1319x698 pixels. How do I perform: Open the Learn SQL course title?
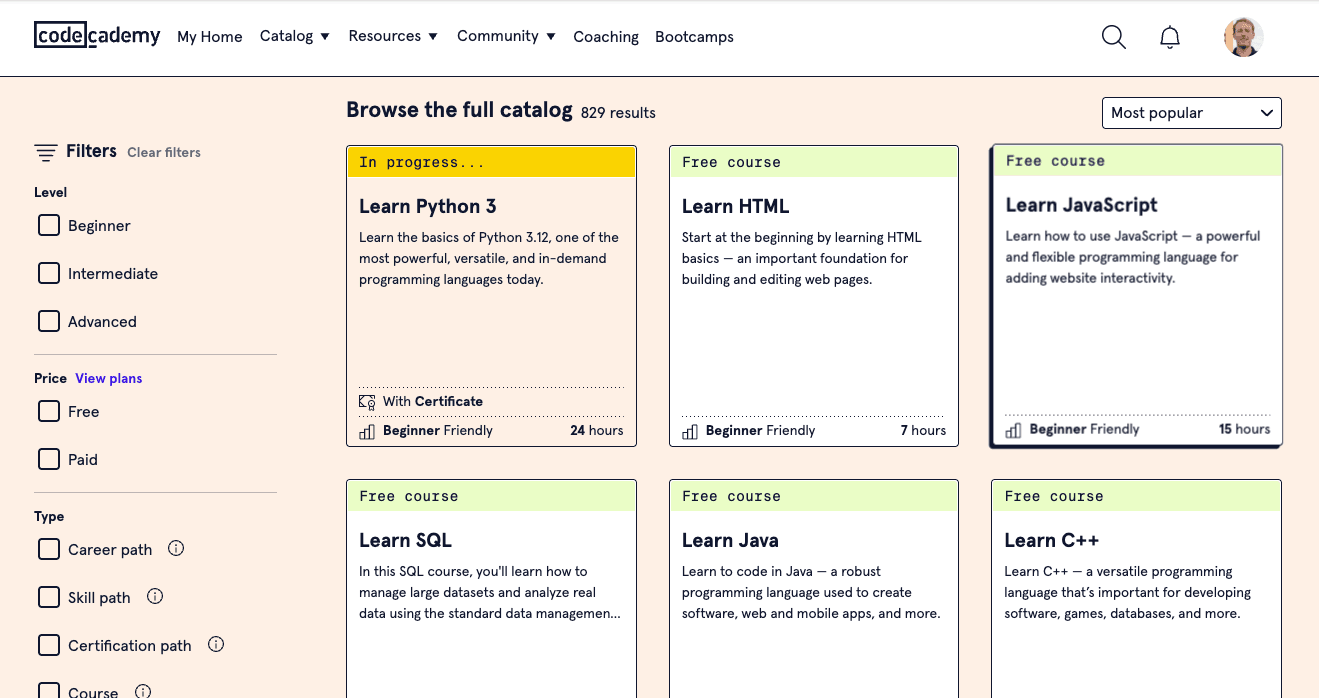point(405,540)
